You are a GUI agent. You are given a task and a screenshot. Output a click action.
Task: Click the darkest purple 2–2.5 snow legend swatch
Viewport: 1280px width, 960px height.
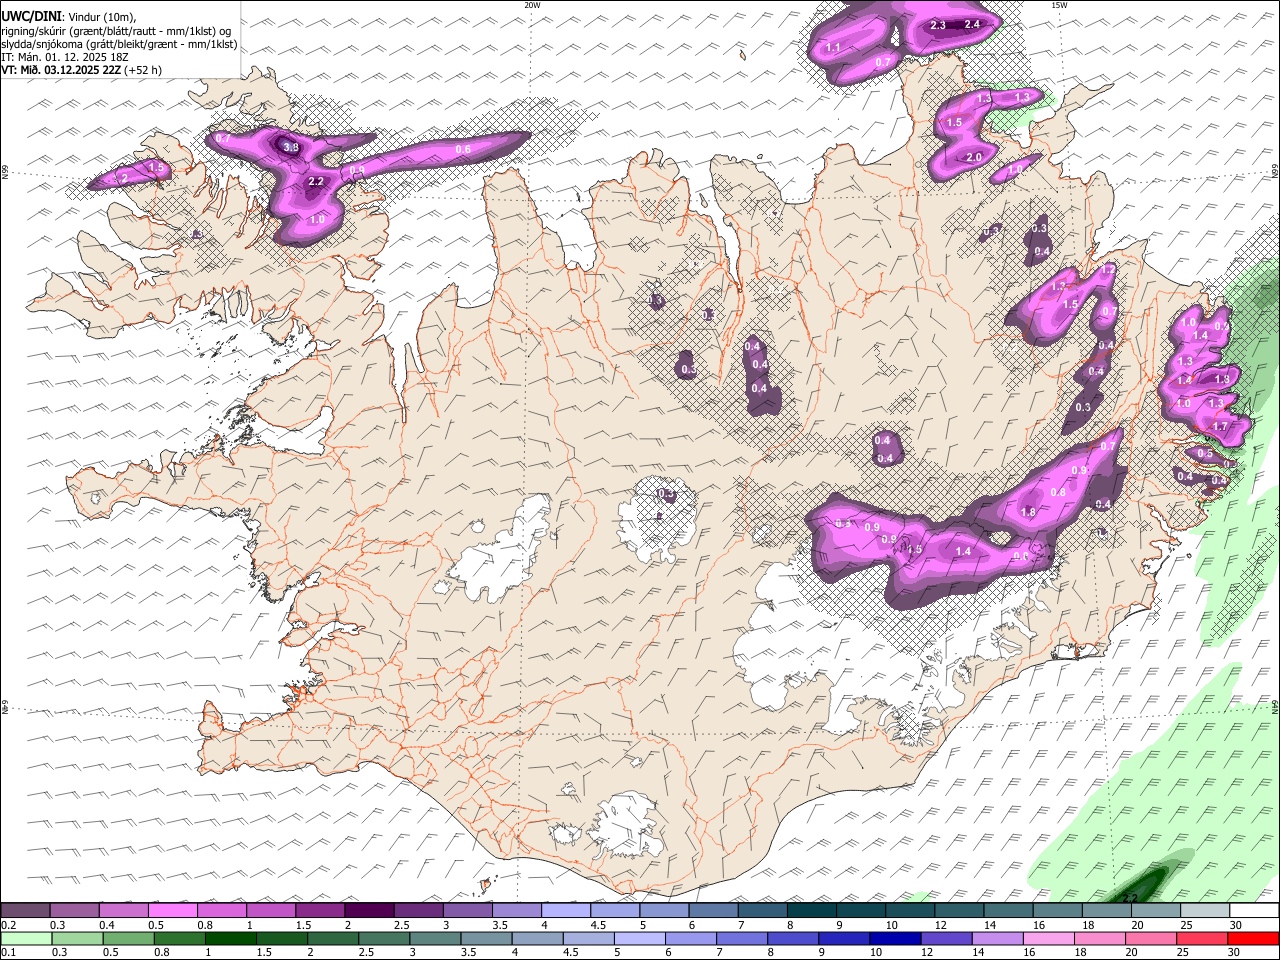pos(369,911)
